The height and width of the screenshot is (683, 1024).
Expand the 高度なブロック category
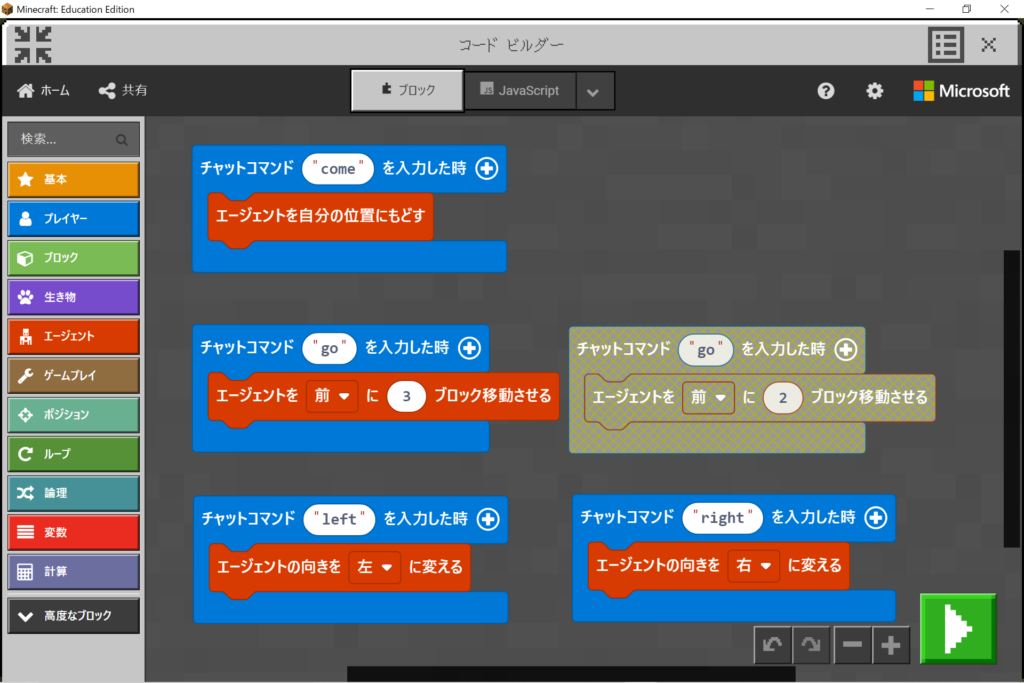pos(73,616)
